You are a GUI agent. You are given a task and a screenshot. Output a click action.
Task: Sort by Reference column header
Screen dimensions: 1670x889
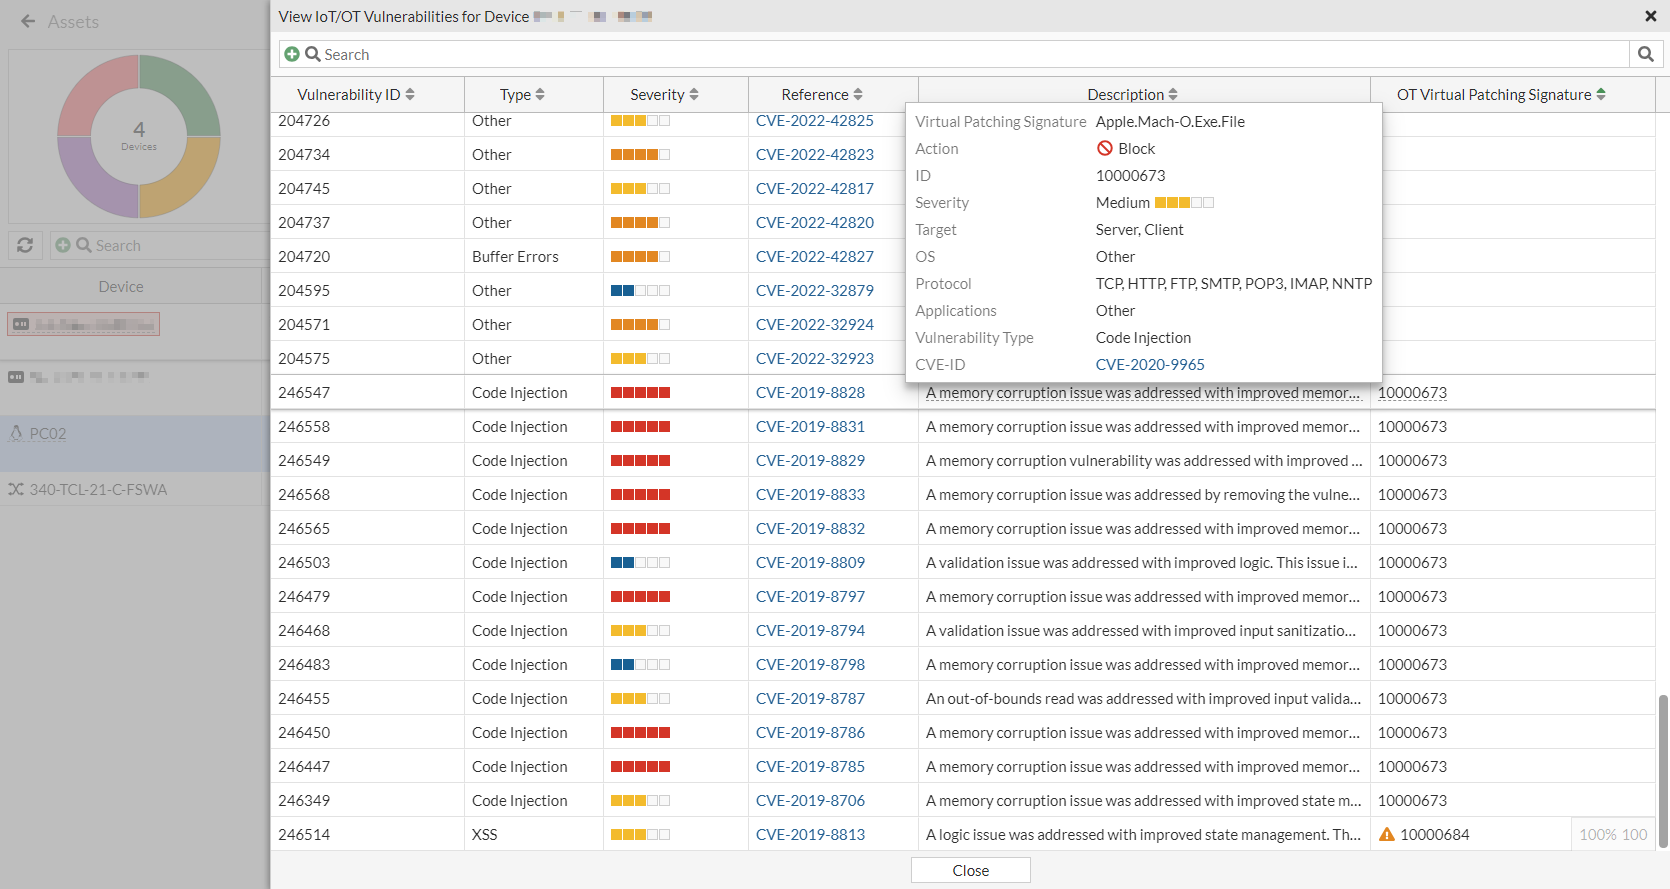coord(822,94)
